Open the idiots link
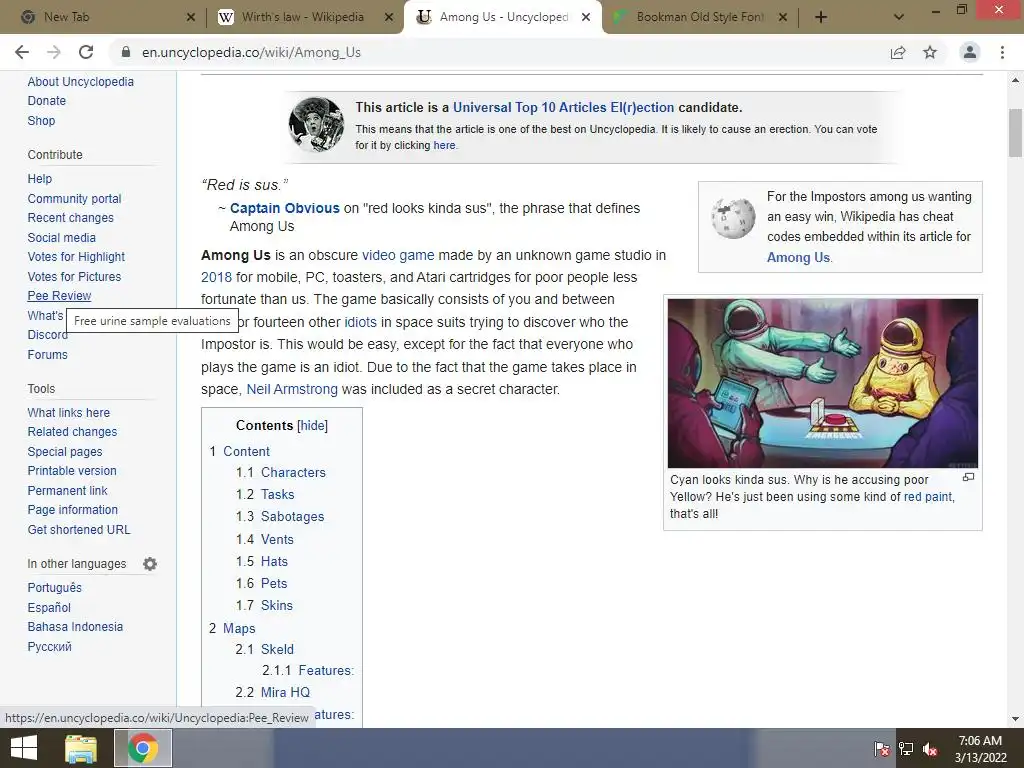Viewport: 1024px width, 768px height. click(360, 322)
